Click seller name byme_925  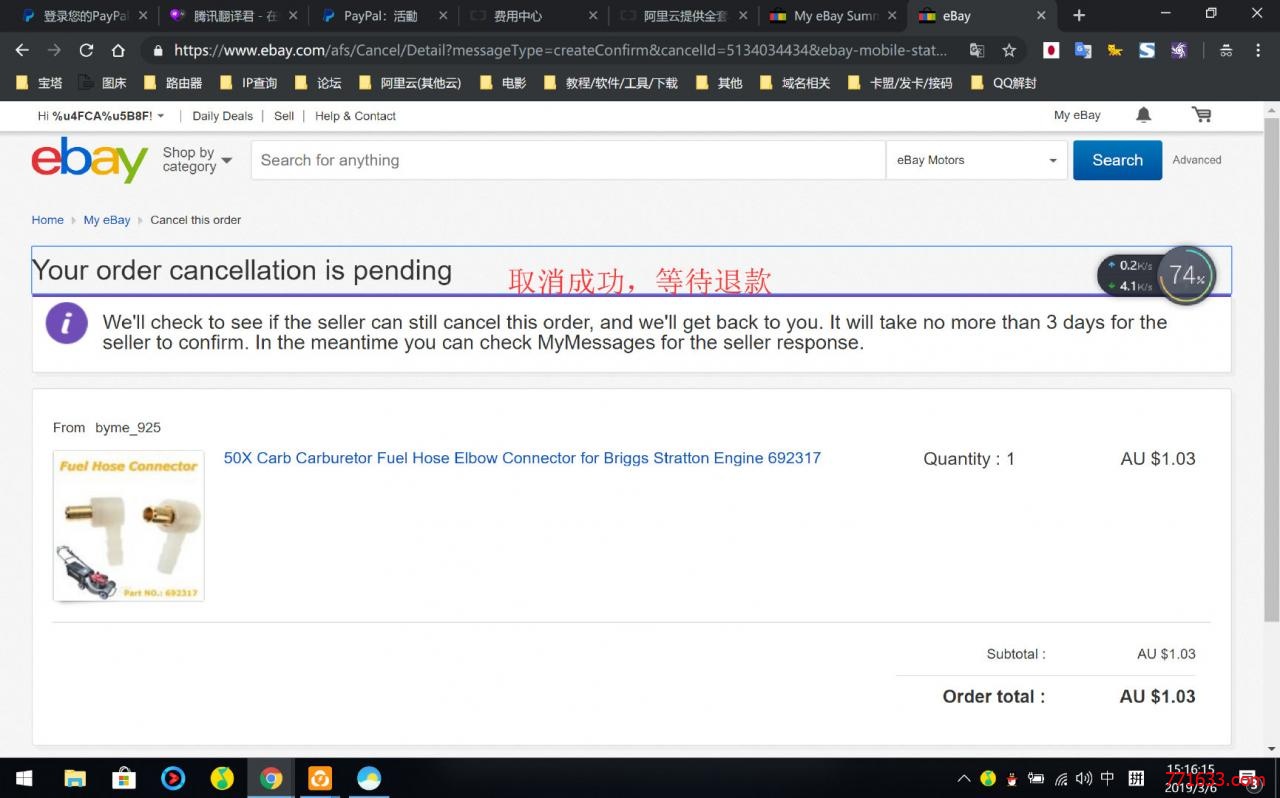(x=128, y=428)
